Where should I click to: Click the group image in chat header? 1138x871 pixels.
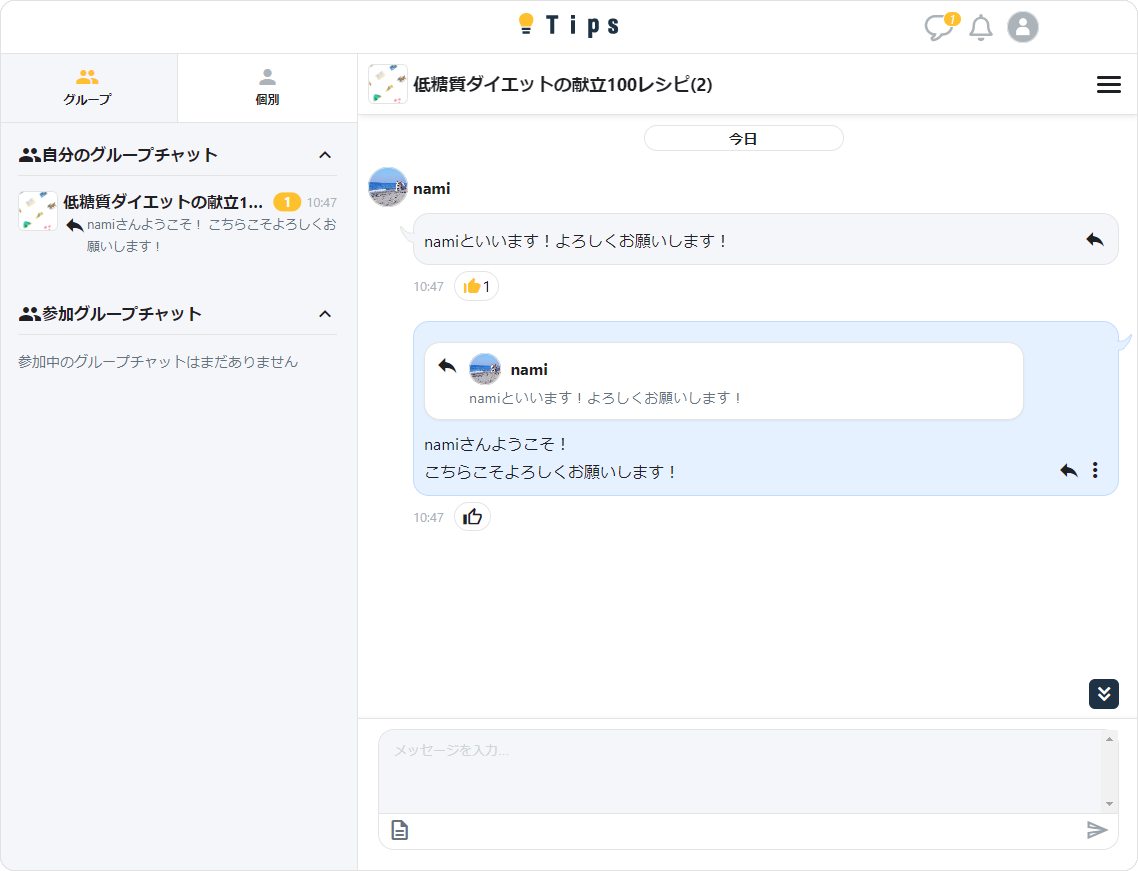(x=388, y=84)
